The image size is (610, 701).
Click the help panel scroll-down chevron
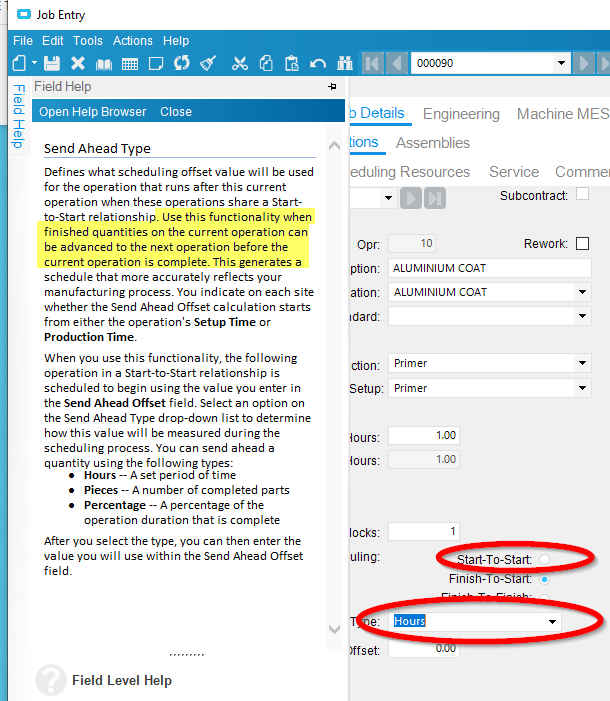tap(334, 629)
